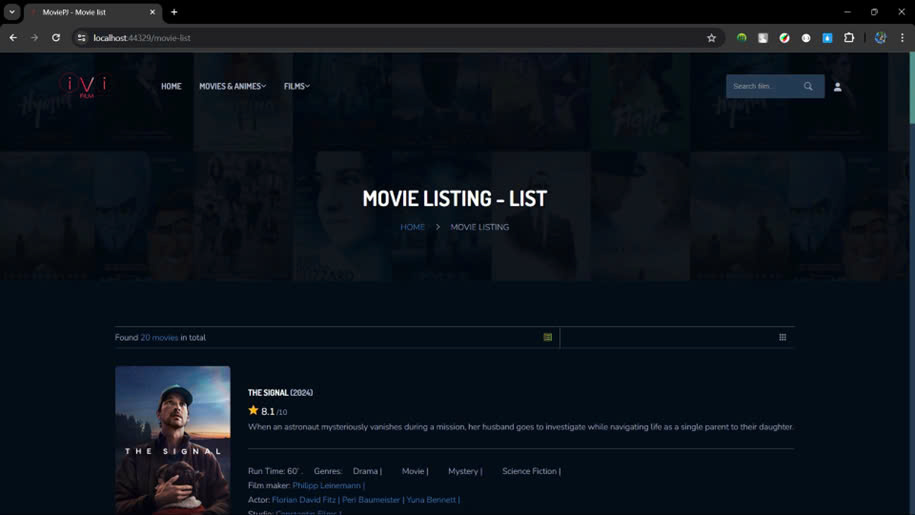Image resolution: width=915 pixels, height=515 pixels.
Task: Select the Mystery genre
Action: (463, 471)
